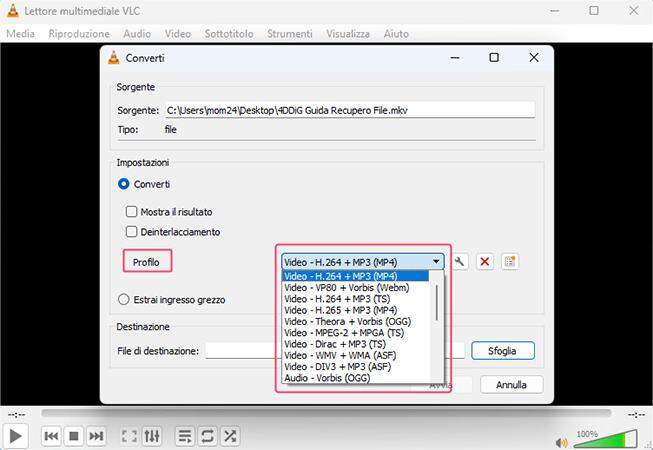
Task: Choose Audio - Vorbis (OGG) profile
Action: [x=355, y=378]
